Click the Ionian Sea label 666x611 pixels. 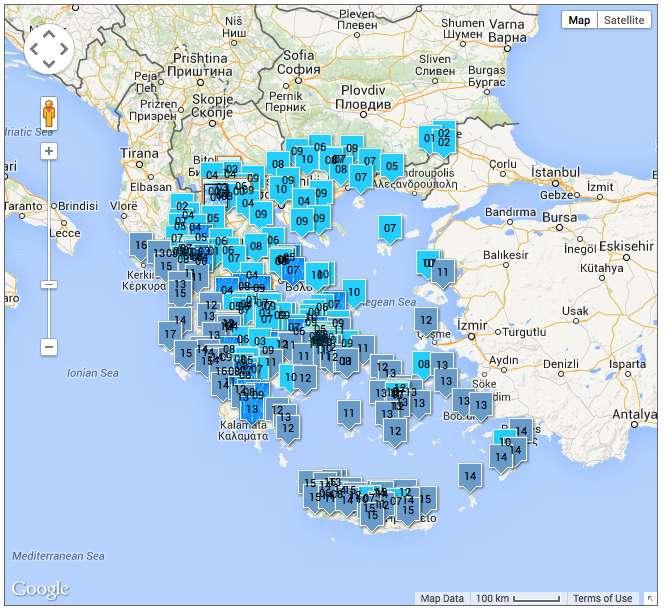tap(93, 373)
